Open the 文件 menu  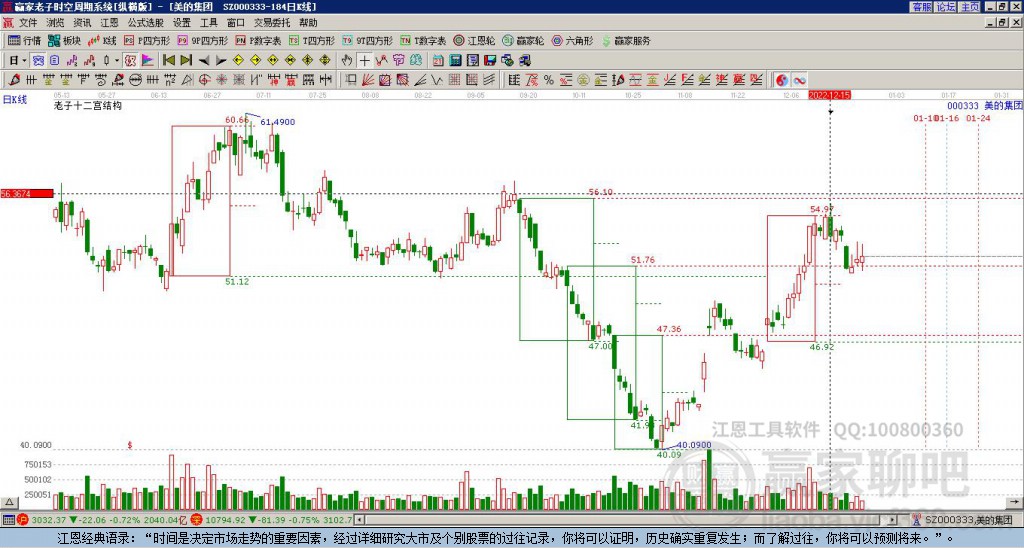28,23
